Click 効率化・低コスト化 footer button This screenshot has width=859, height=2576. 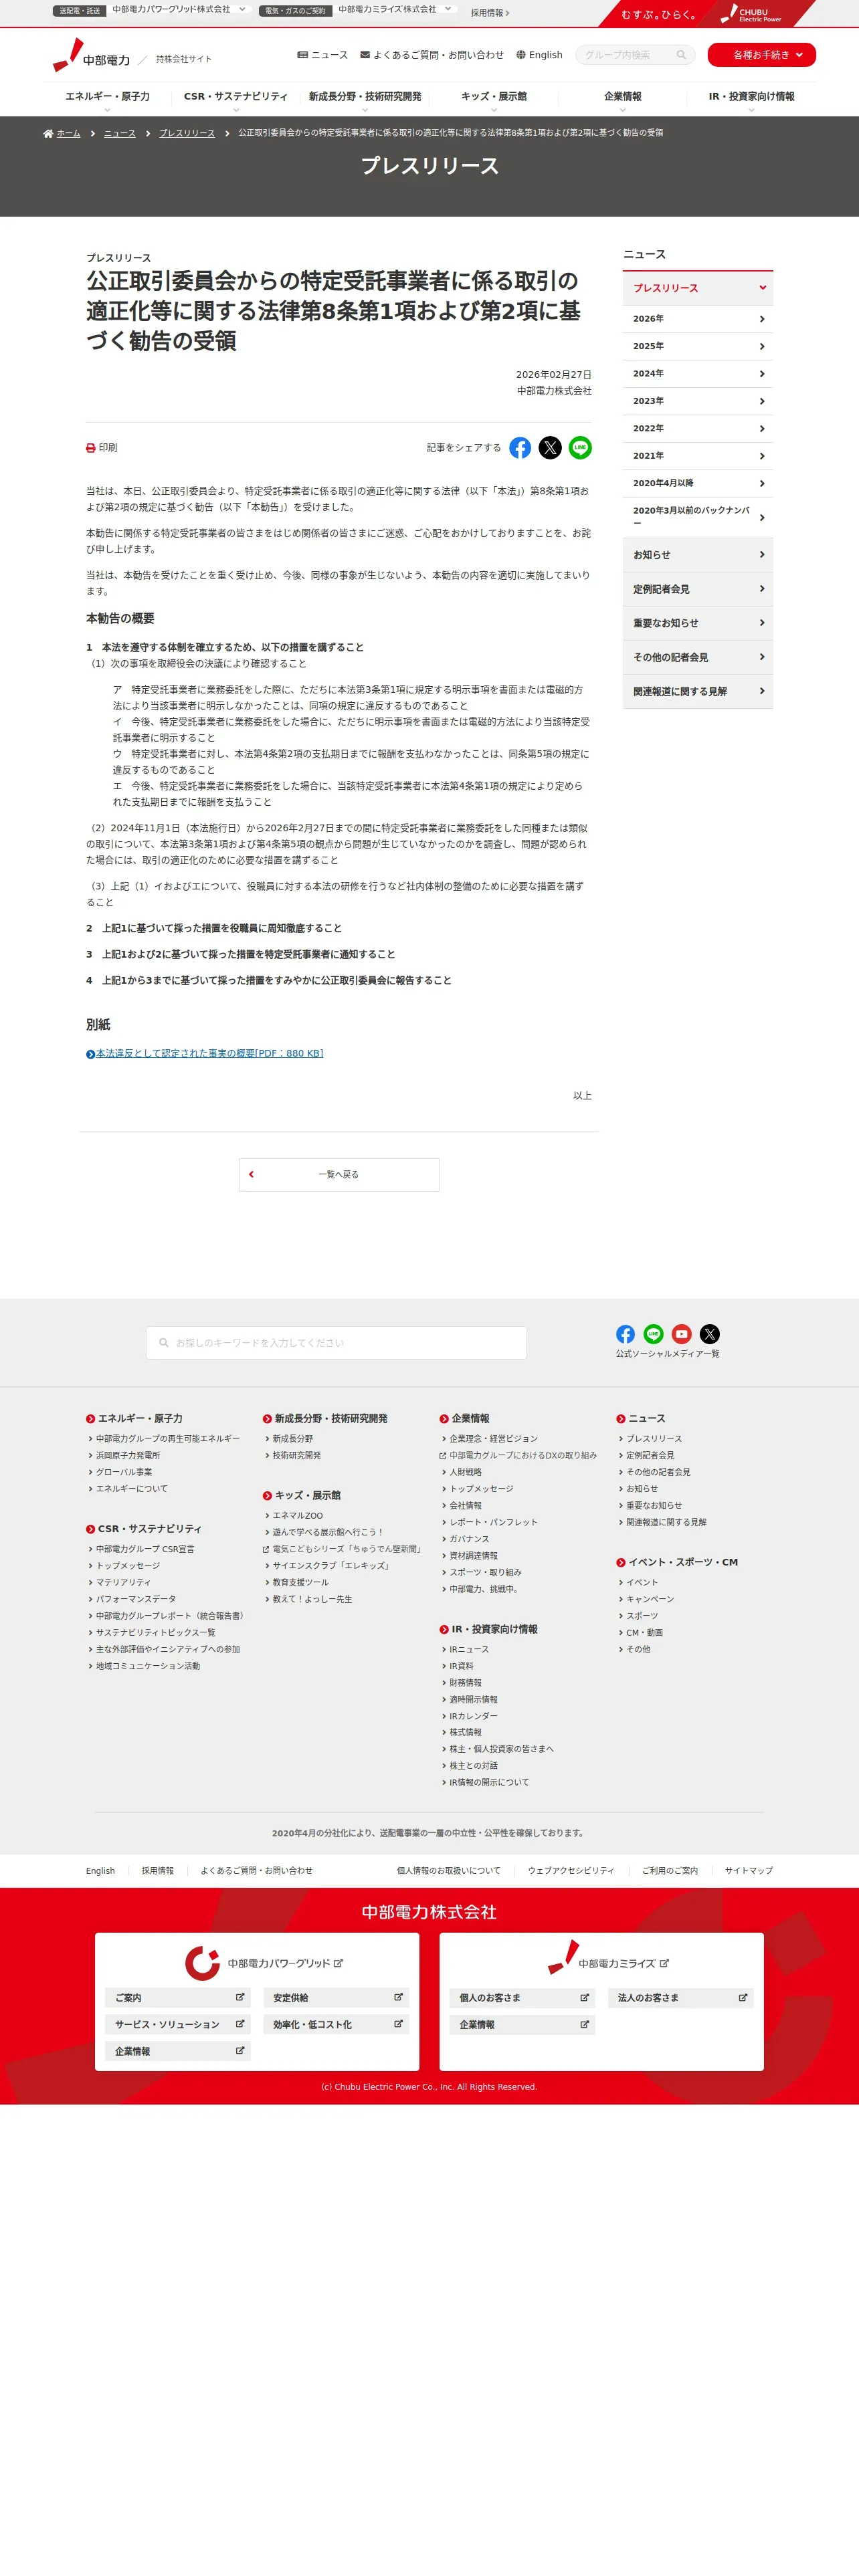point(336,2024)
